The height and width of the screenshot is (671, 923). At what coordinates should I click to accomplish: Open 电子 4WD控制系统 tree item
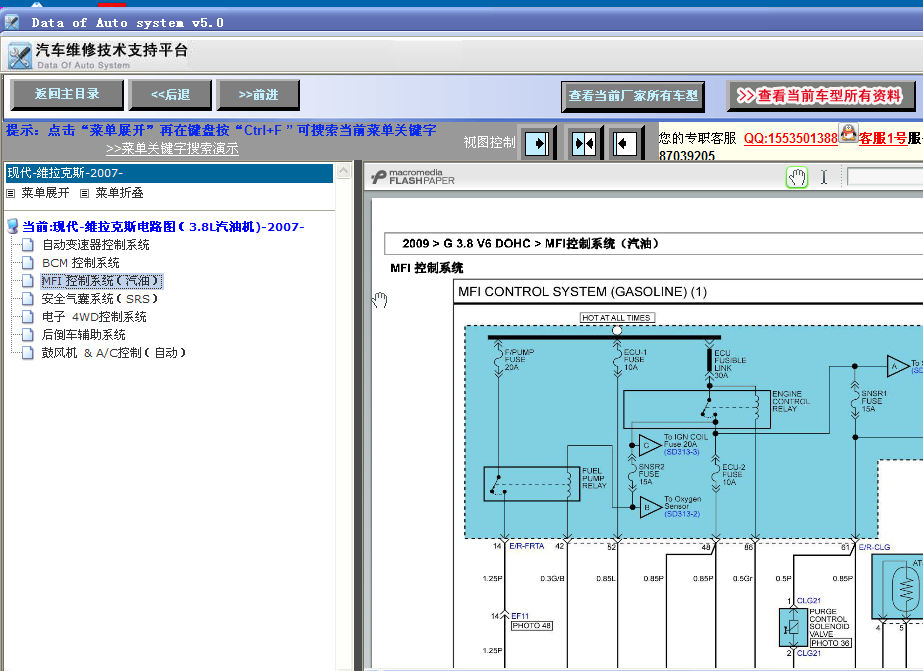(94, 317)
